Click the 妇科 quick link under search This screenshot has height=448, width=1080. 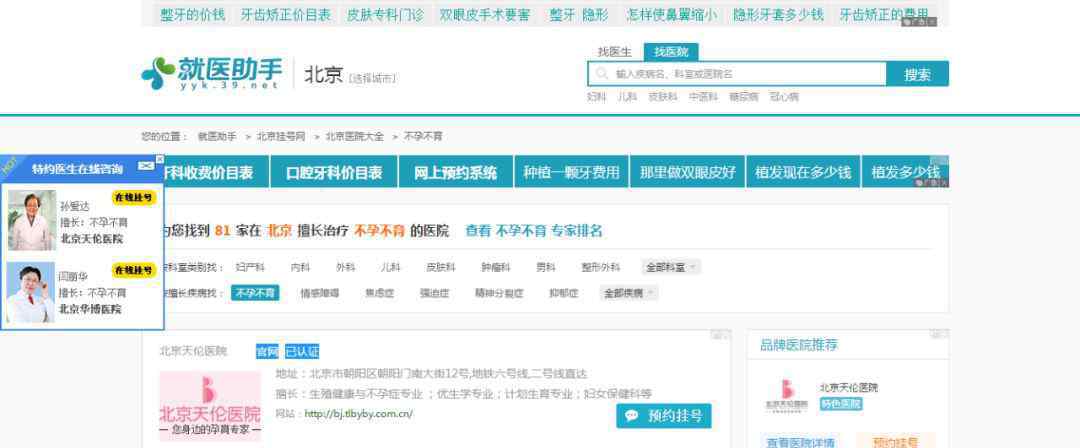pos(596,97)
